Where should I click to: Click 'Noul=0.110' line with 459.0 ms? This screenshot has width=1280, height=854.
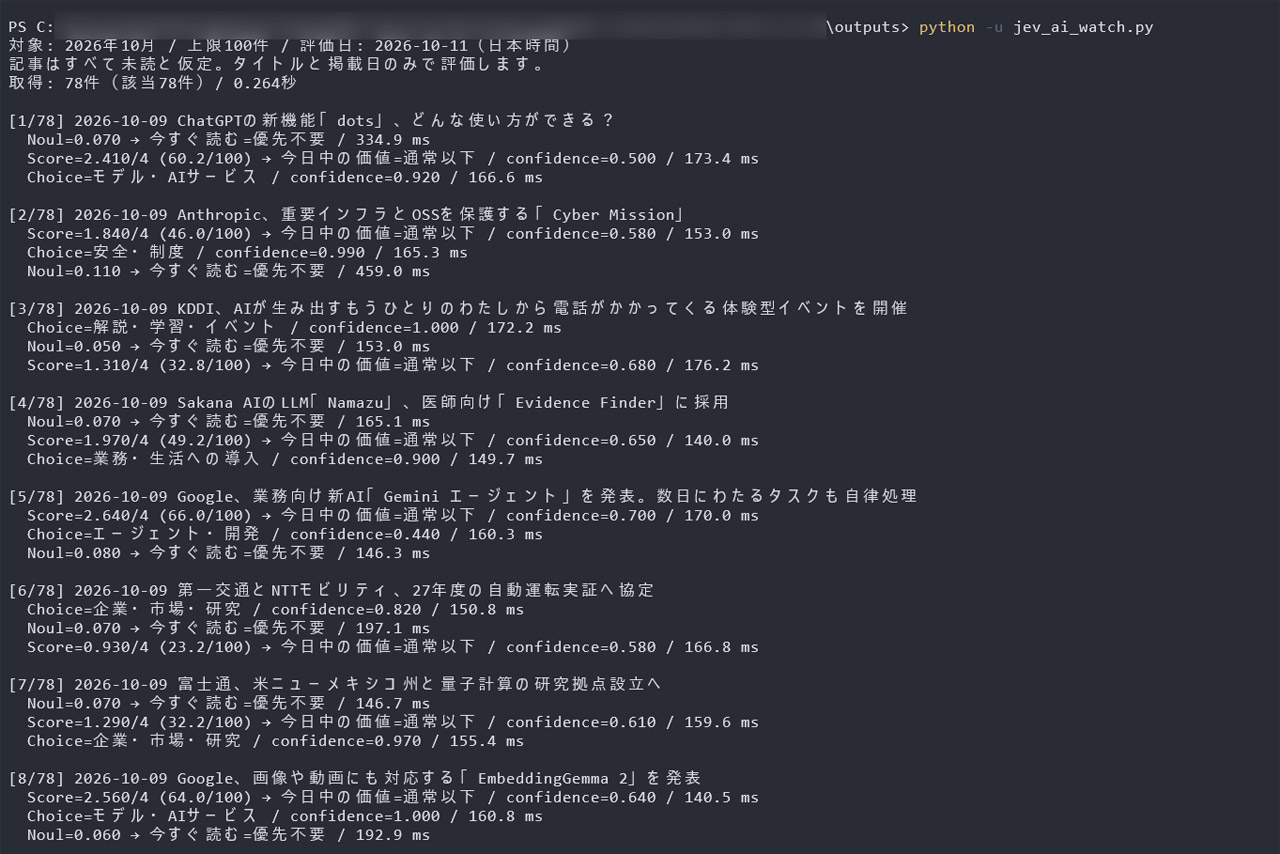point(228,271)
